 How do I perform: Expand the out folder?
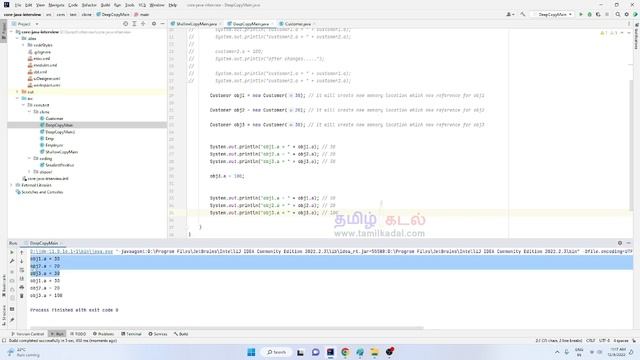[18, 92]
